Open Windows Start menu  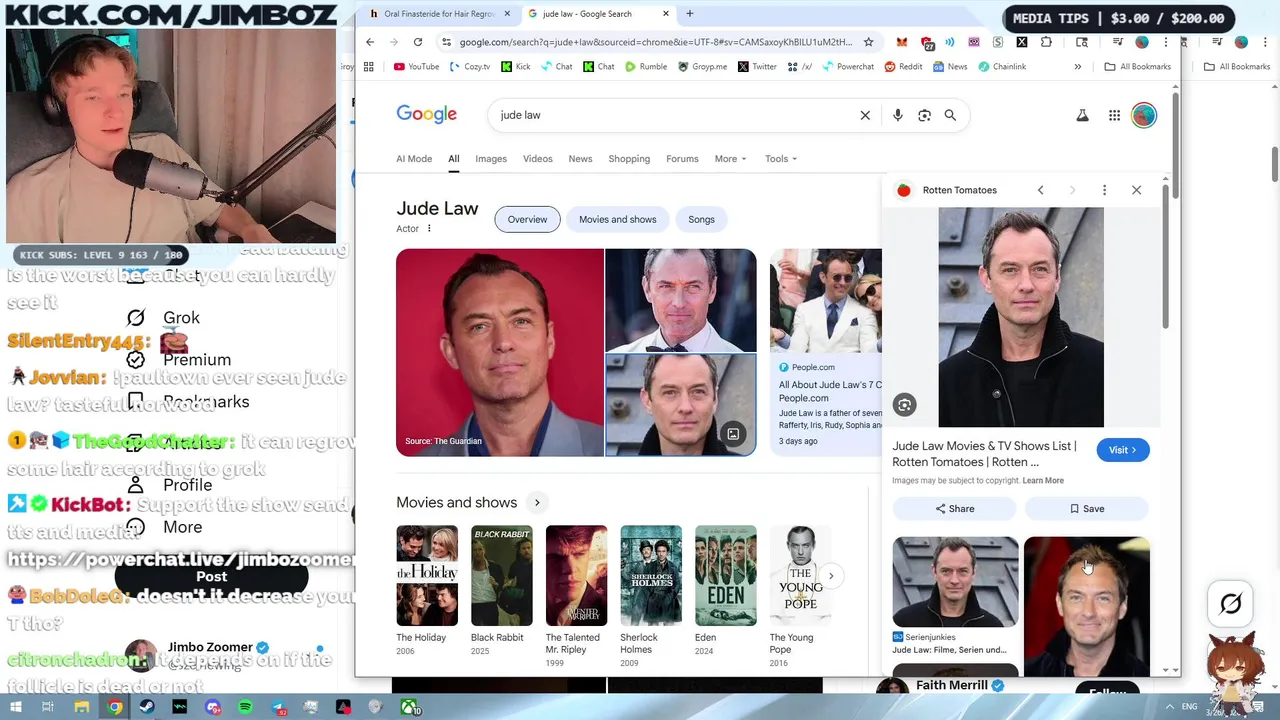pyautogui.click(x=16, y=707)
